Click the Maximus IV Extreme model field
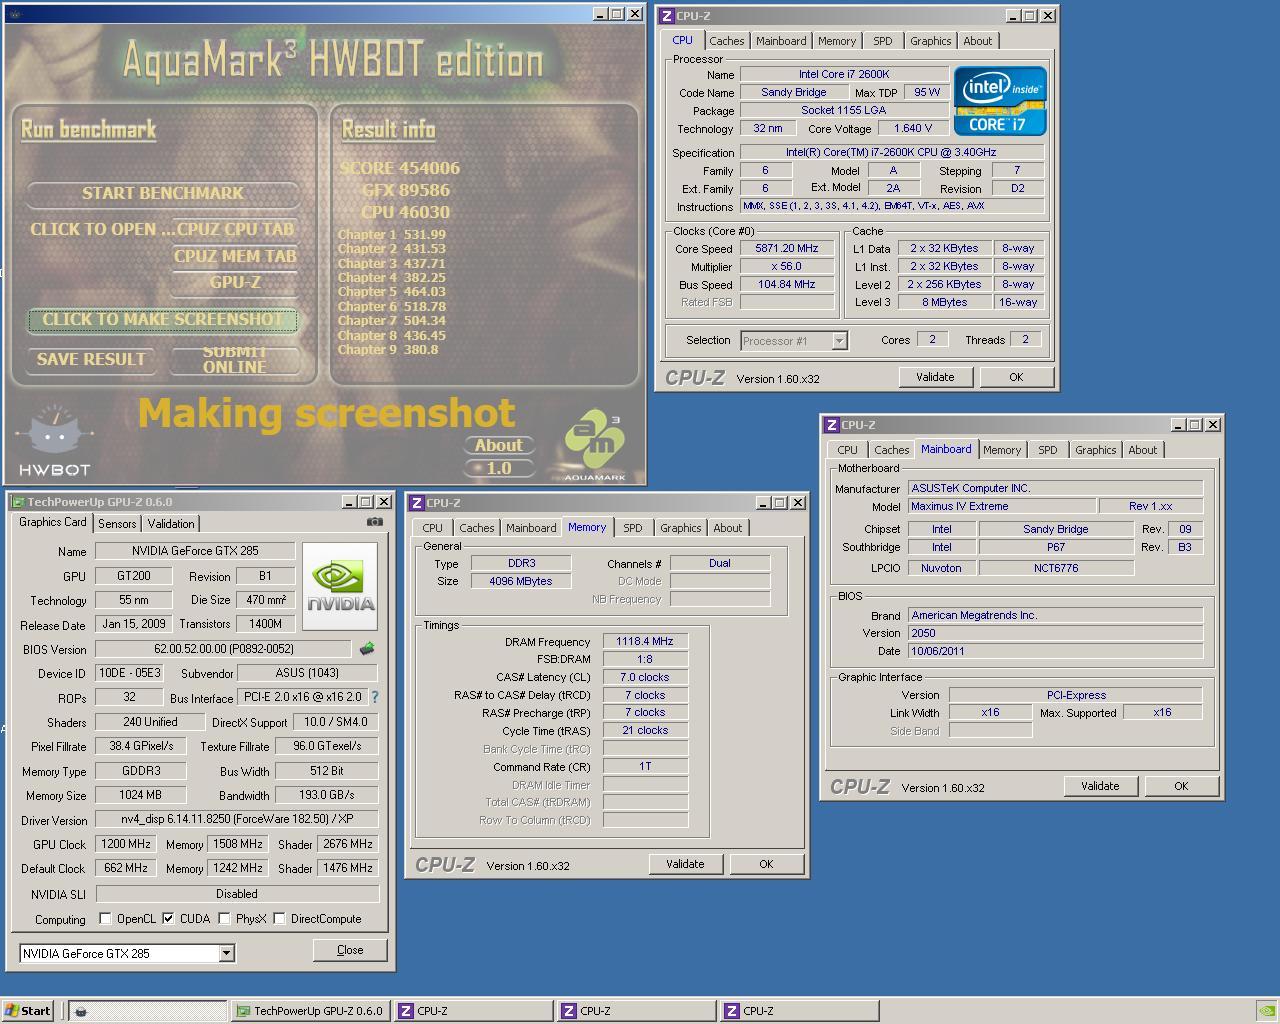This screenshot has height=1024, width=1280. [x=1001, y=506]
